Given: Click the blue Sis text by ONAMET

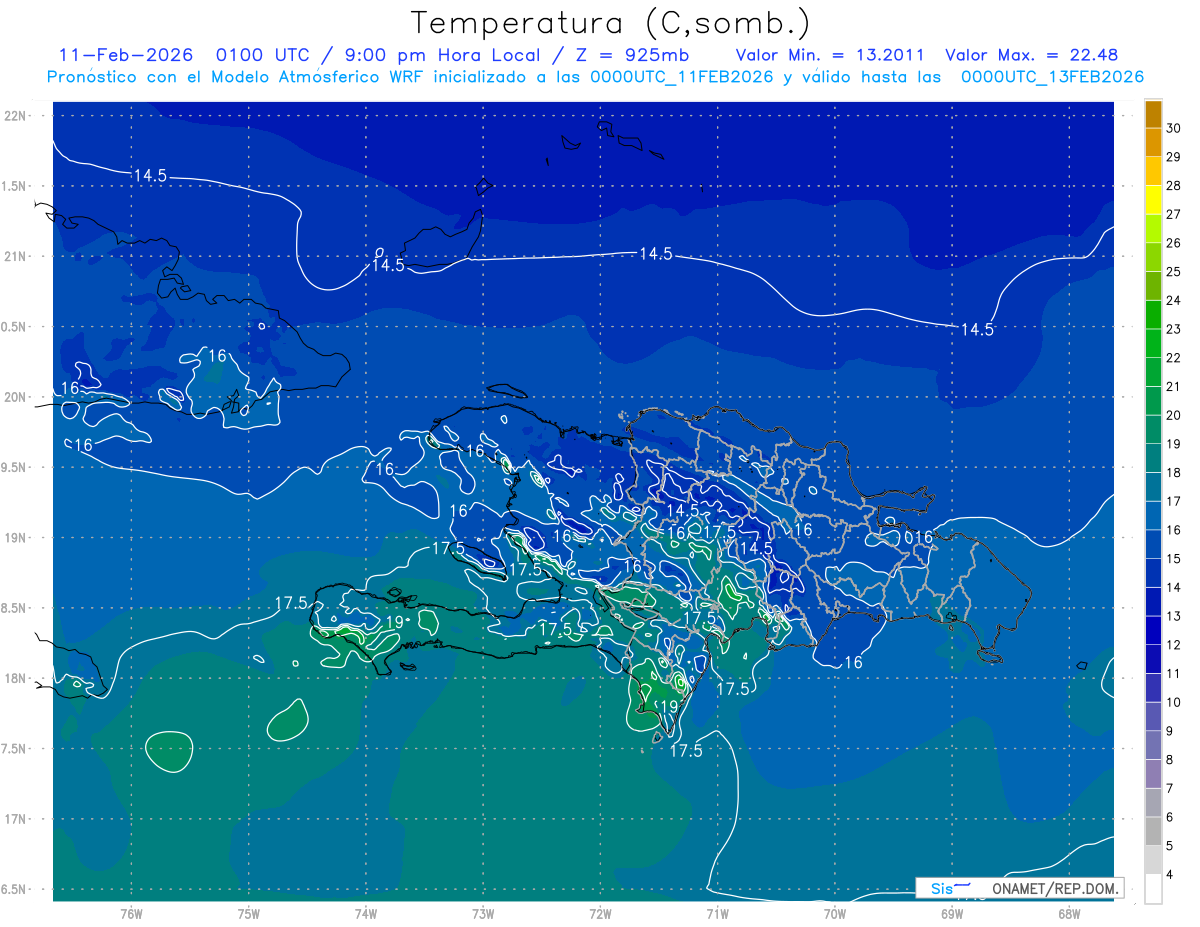Looking at the screenshot, I should click(x=942, y=888).
